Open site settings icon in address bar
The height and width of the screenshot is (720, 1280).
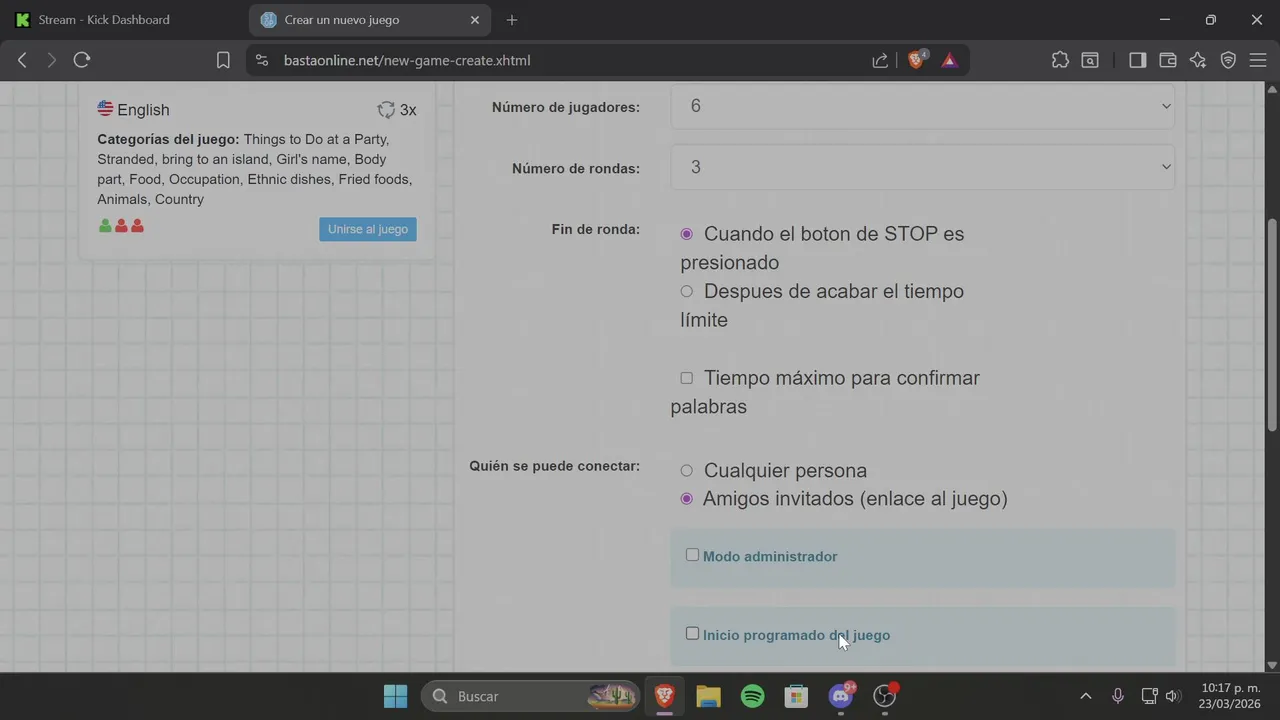(x=262, y=60)
